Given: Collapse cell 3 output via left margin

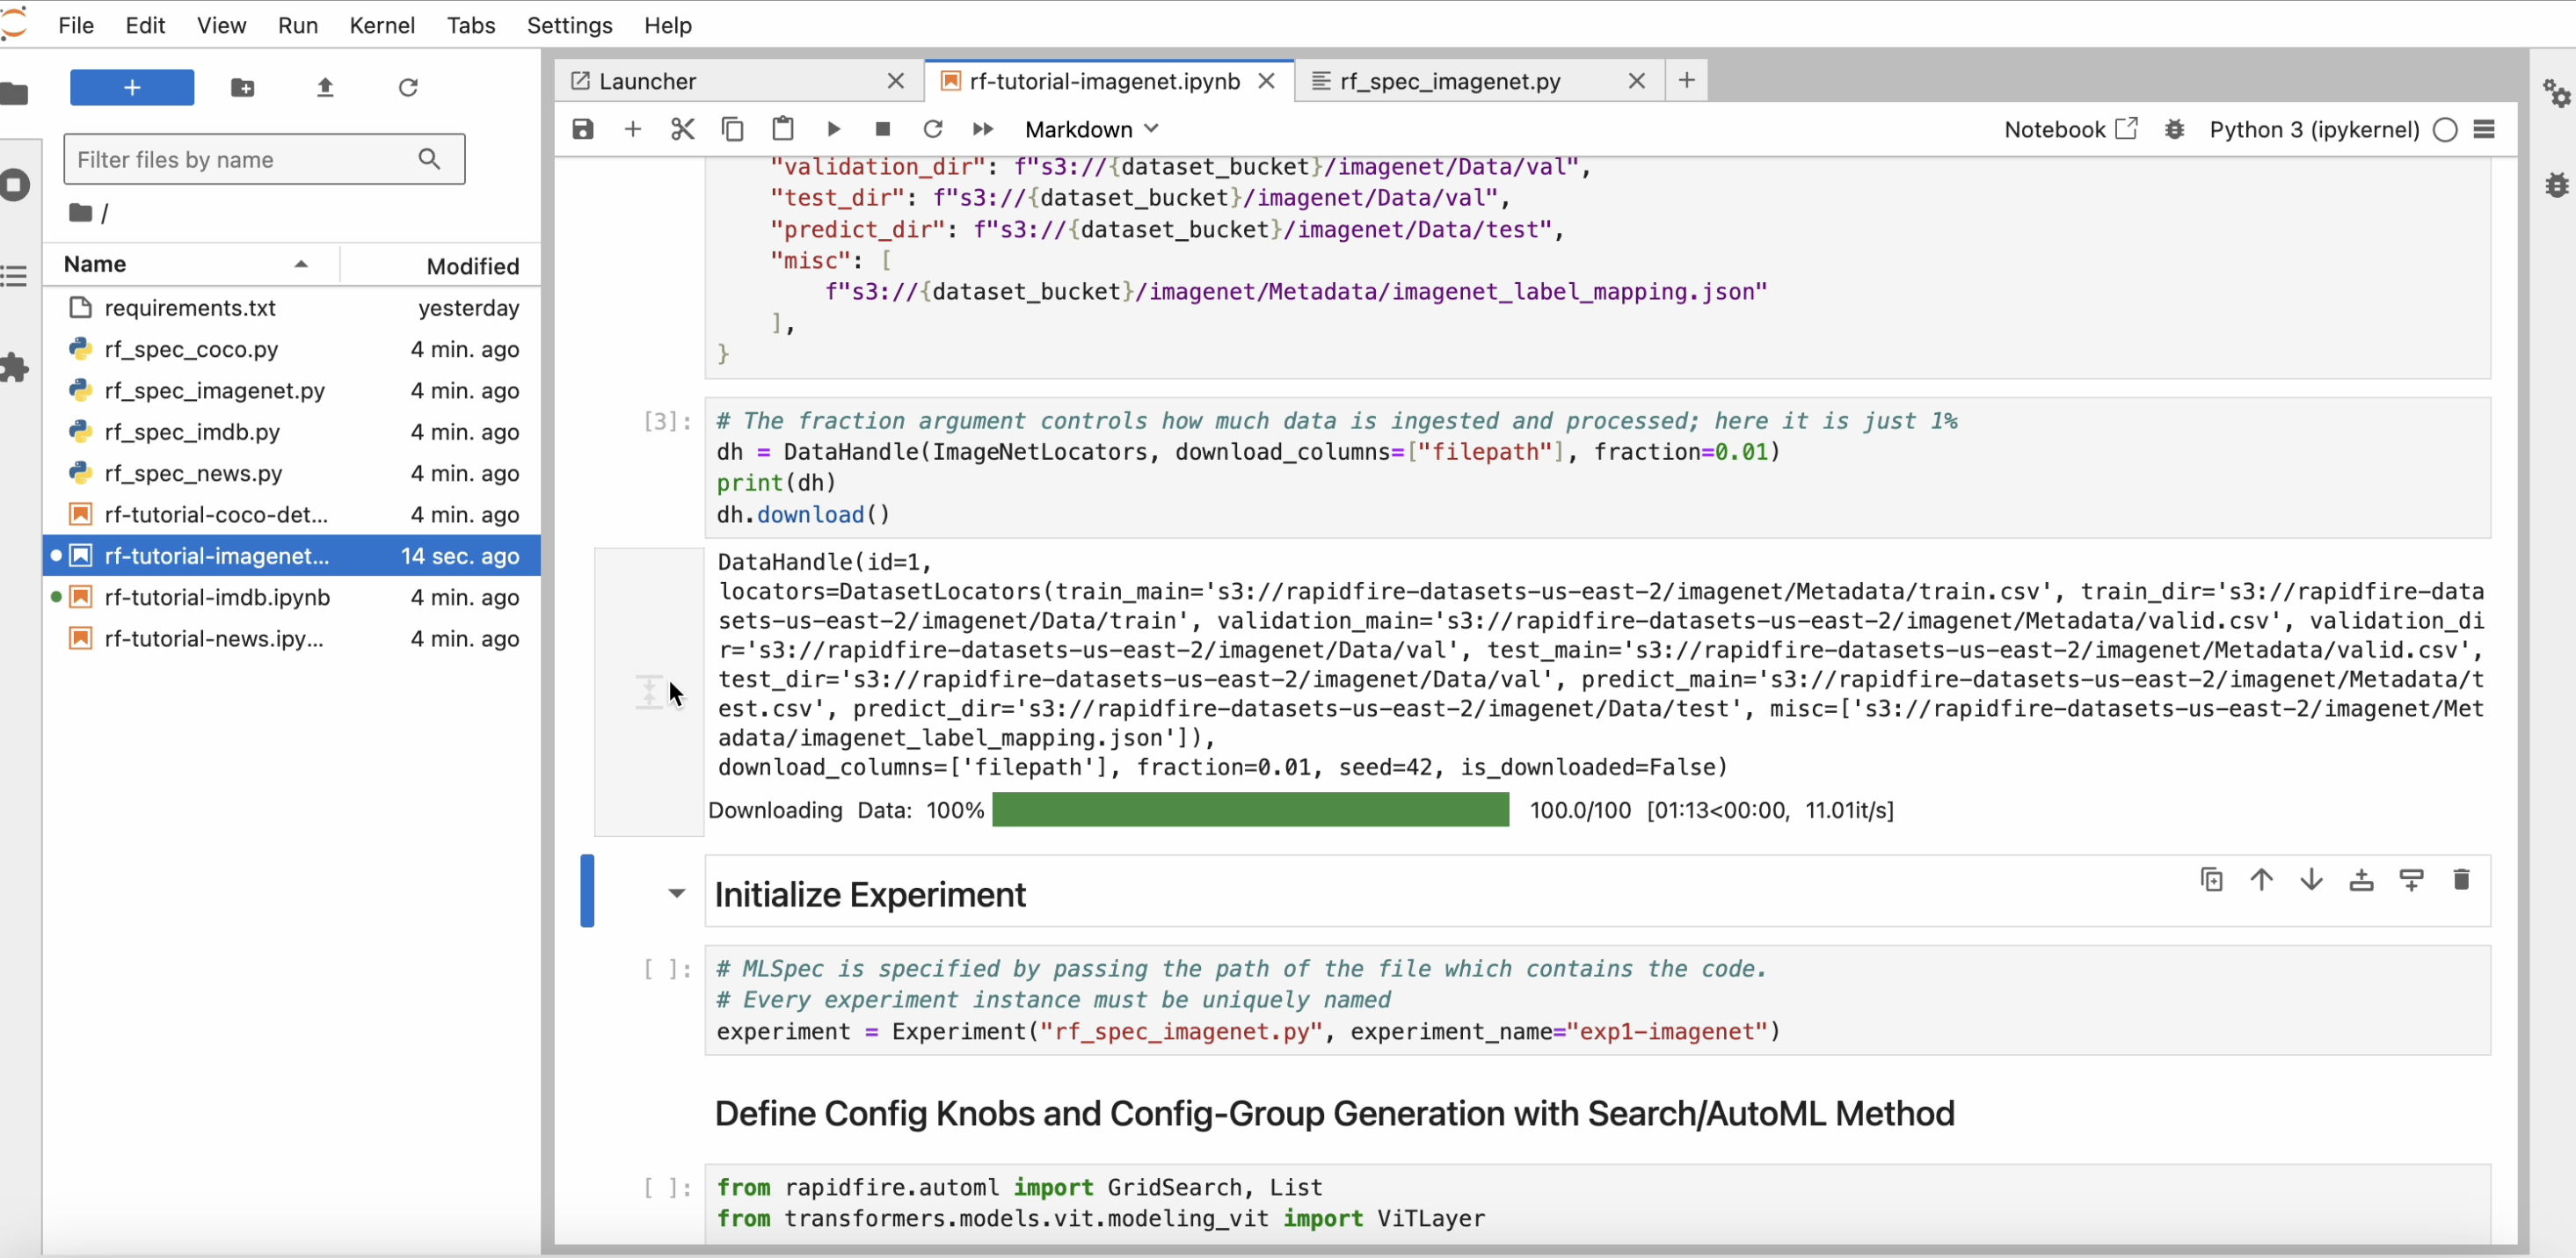Looking at the screenshot, I should click(649, 692).
